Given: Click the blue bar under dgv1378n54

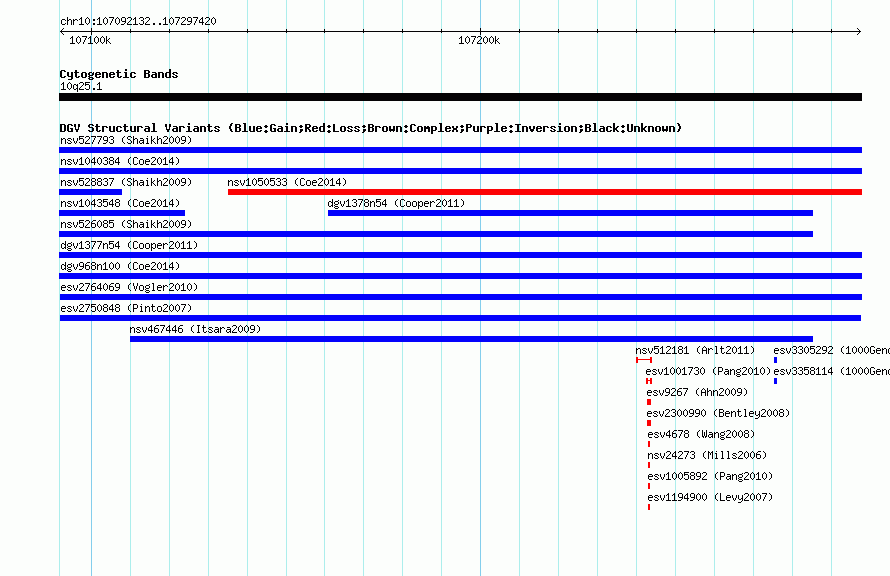Looking at the screenshot, I should click(570, 213).
